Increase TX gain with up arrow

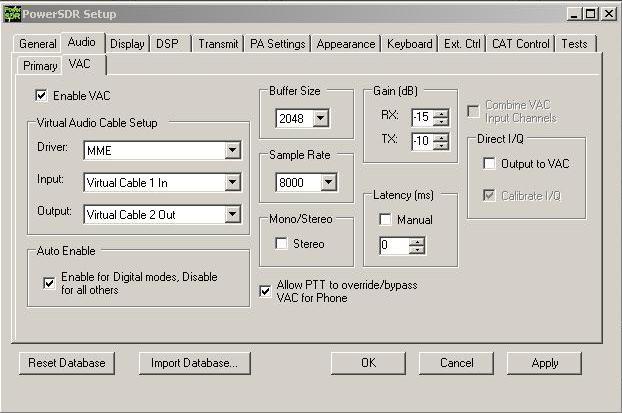coord(442,136)
